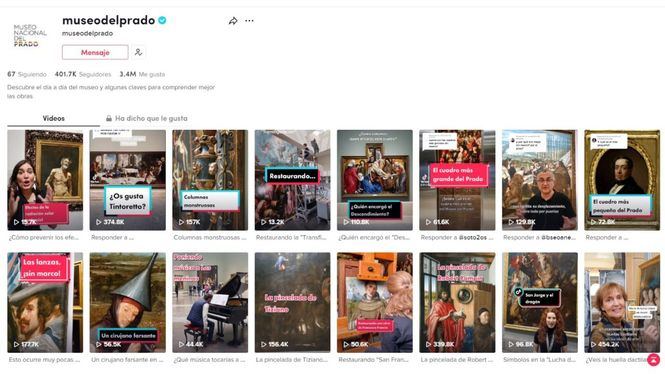Click caption Restaurando "San Fran...

click(x=374, y=360)
